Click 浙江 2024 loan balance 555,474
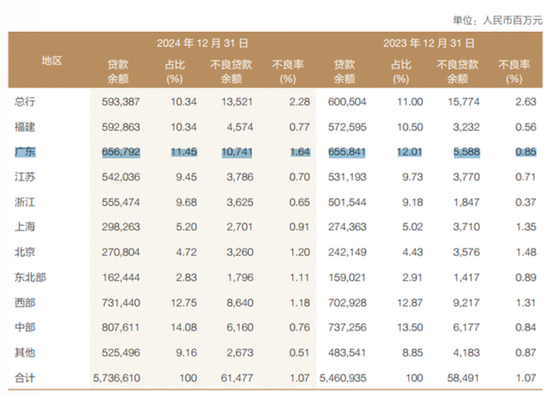 point(121,202)
